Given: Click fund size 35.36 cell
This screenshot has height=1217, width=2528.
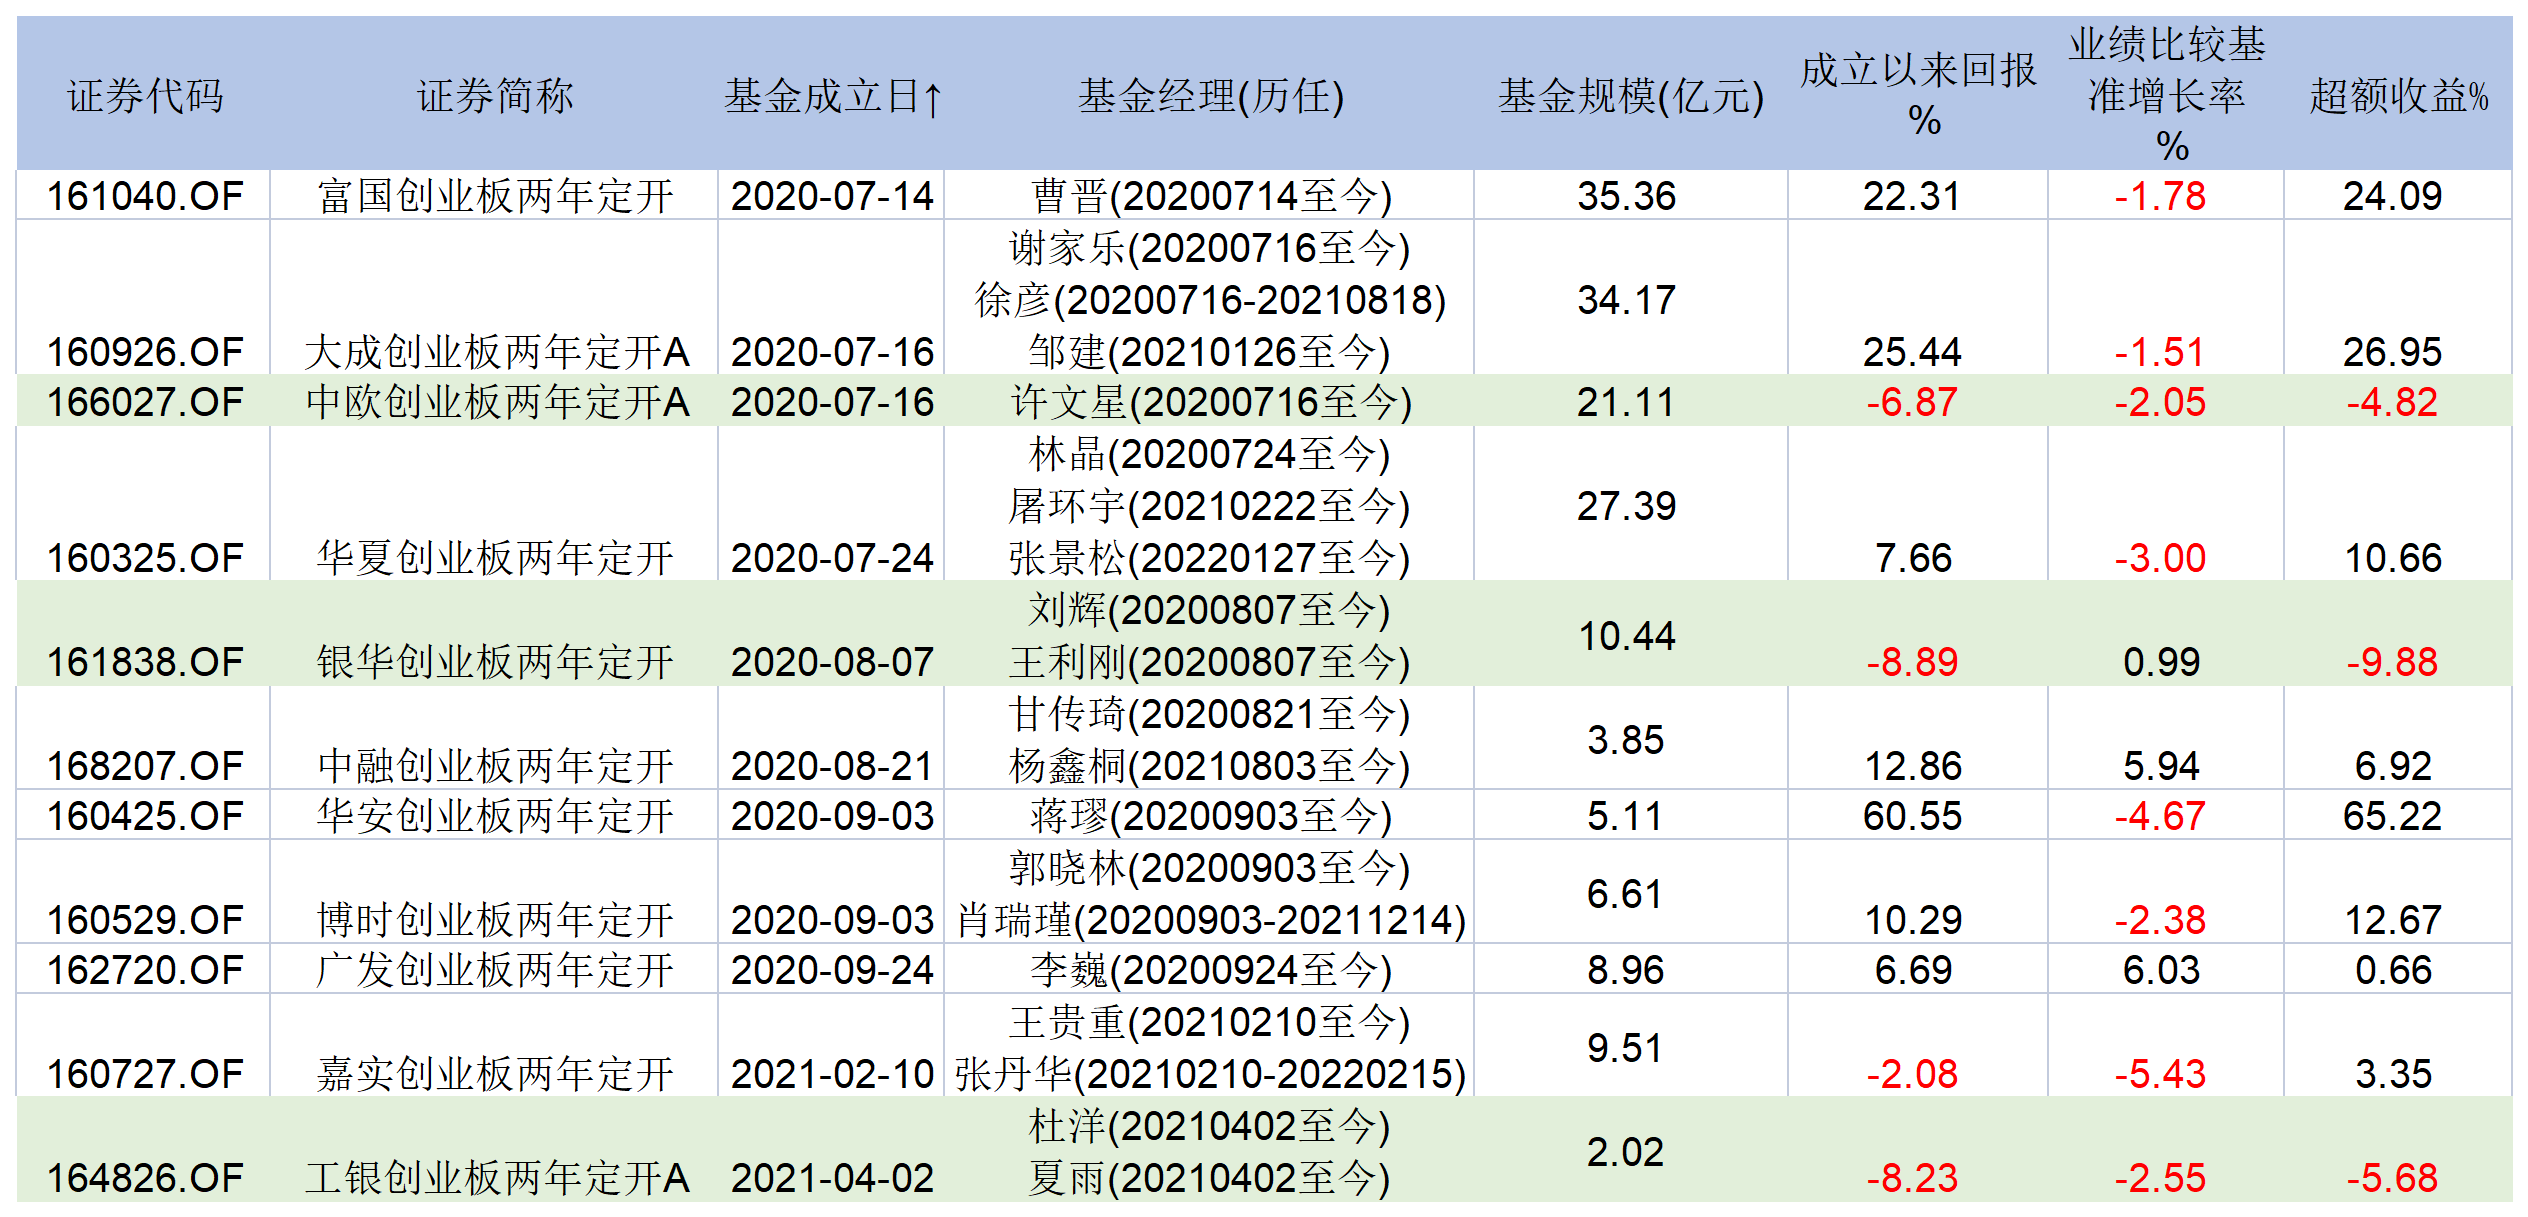Looking at the screenshot, I should (1626, 196).
